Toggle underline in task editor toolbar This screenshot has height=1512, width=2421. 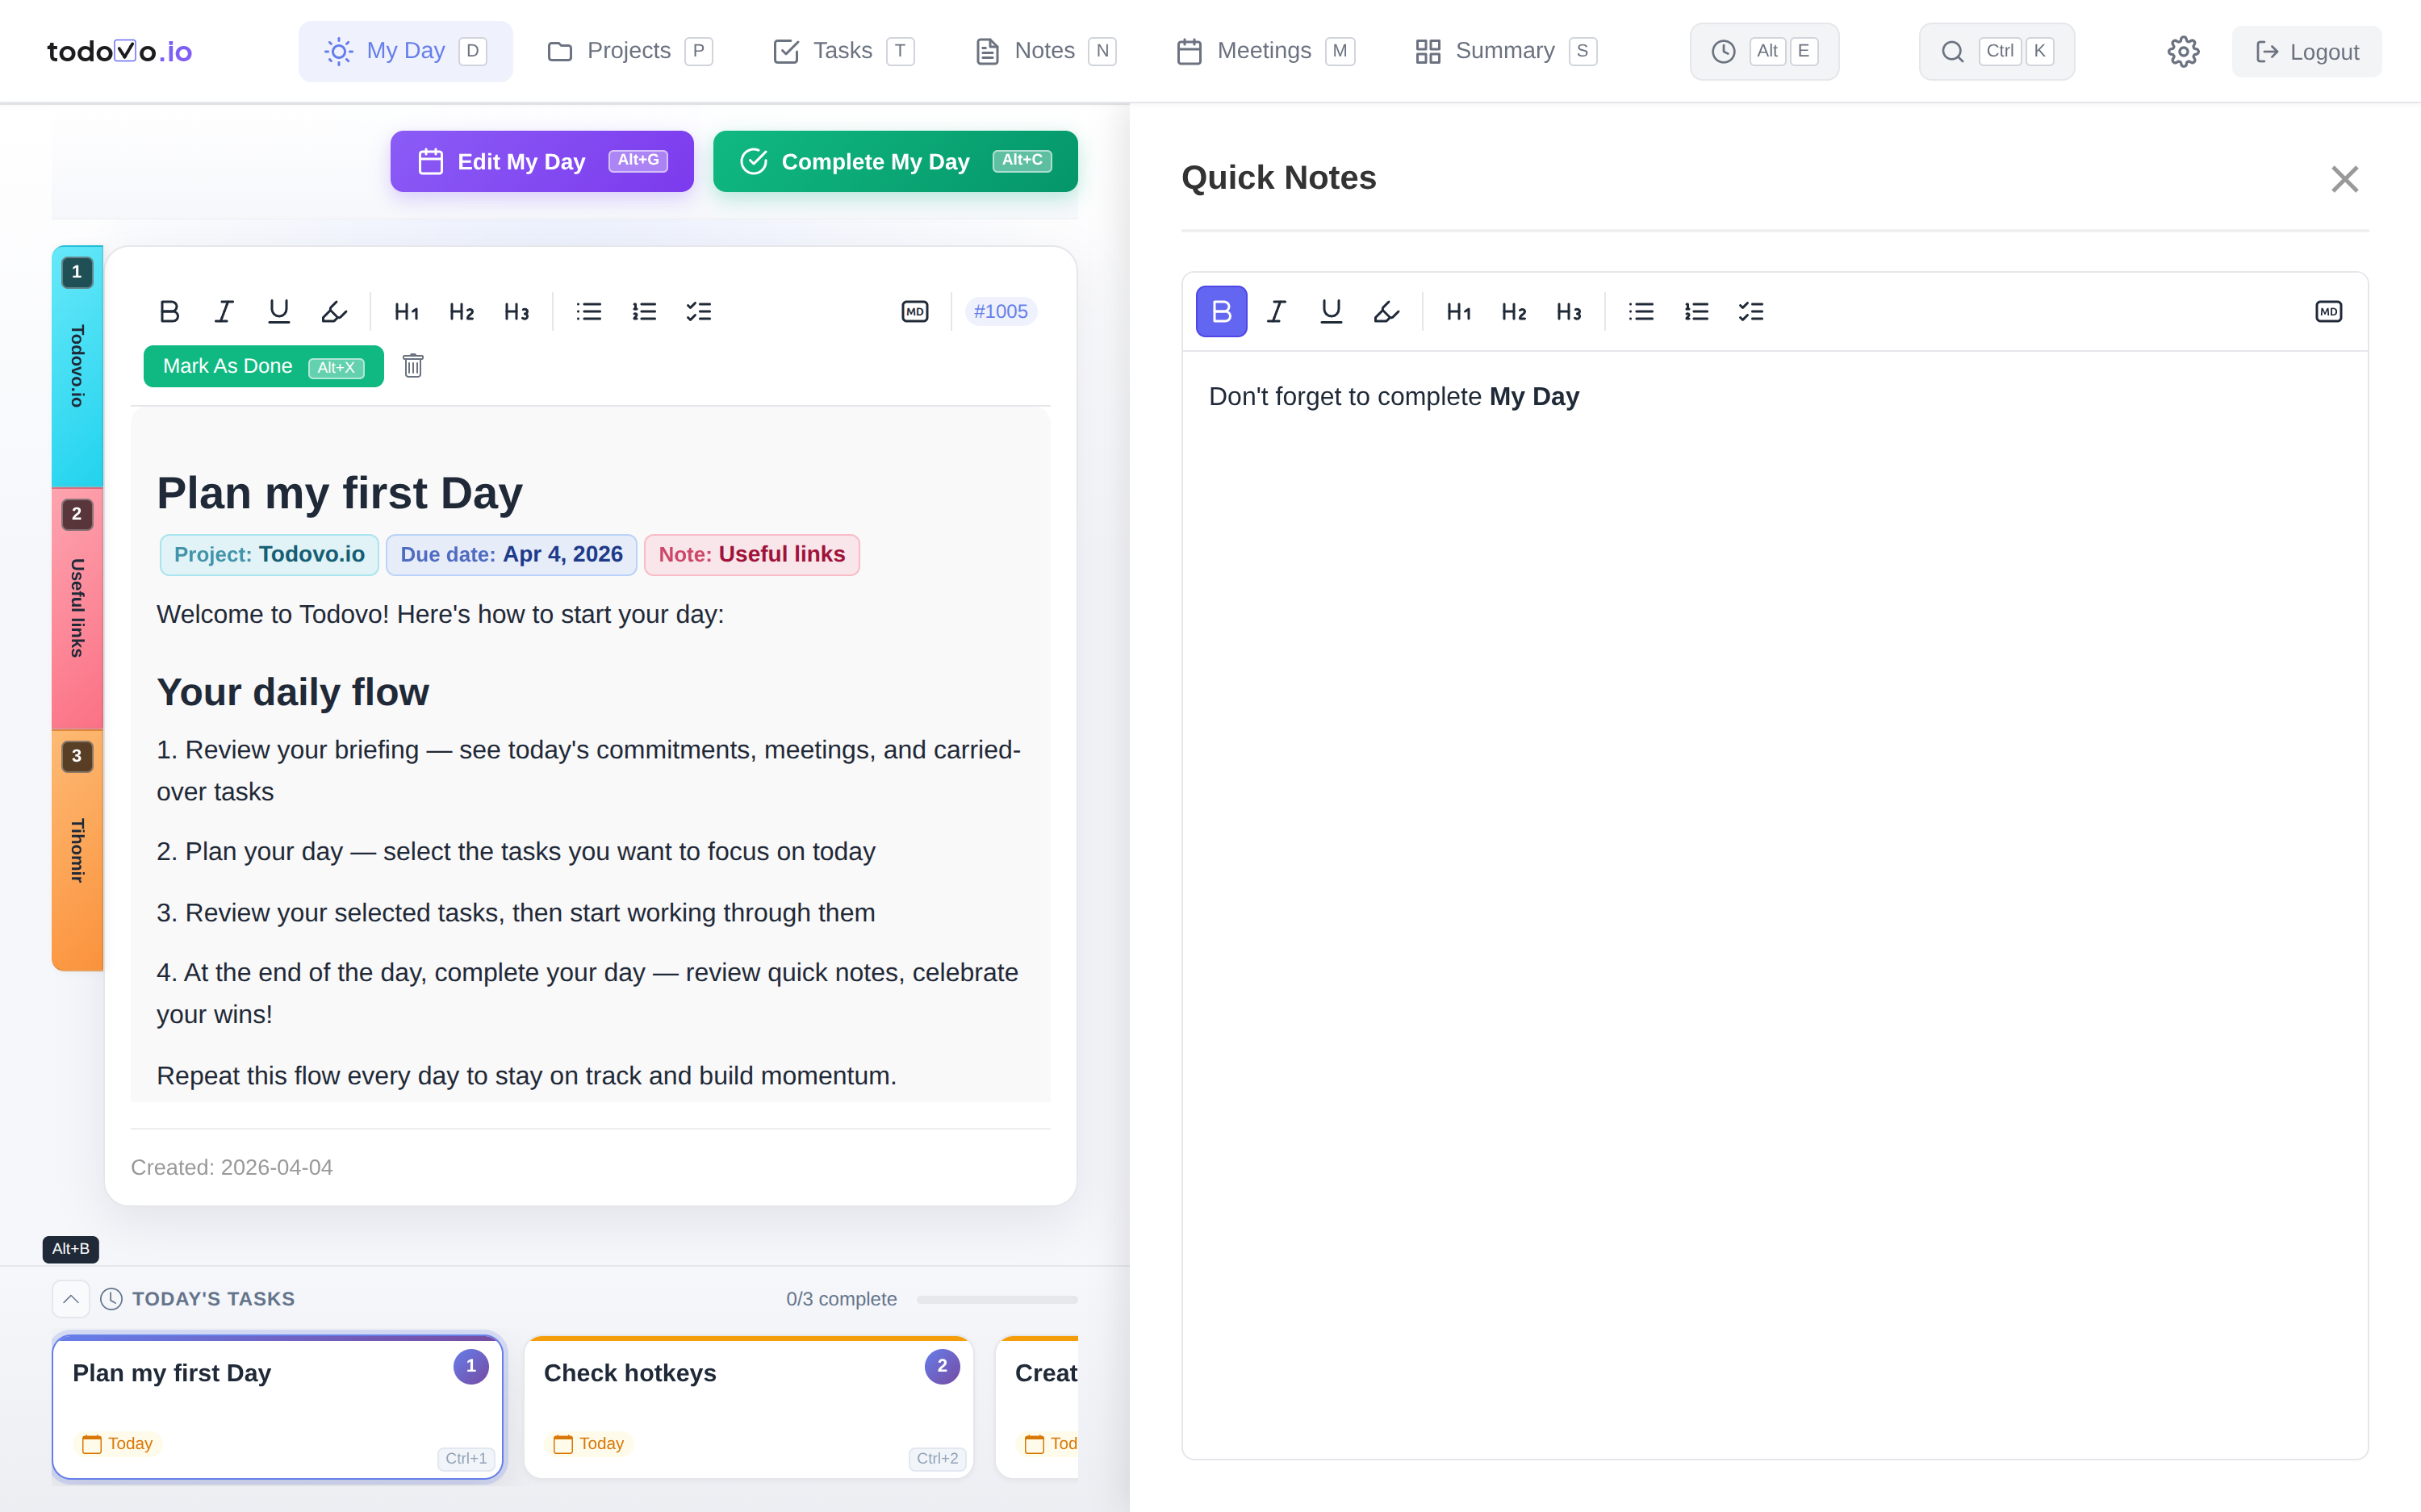279,312
